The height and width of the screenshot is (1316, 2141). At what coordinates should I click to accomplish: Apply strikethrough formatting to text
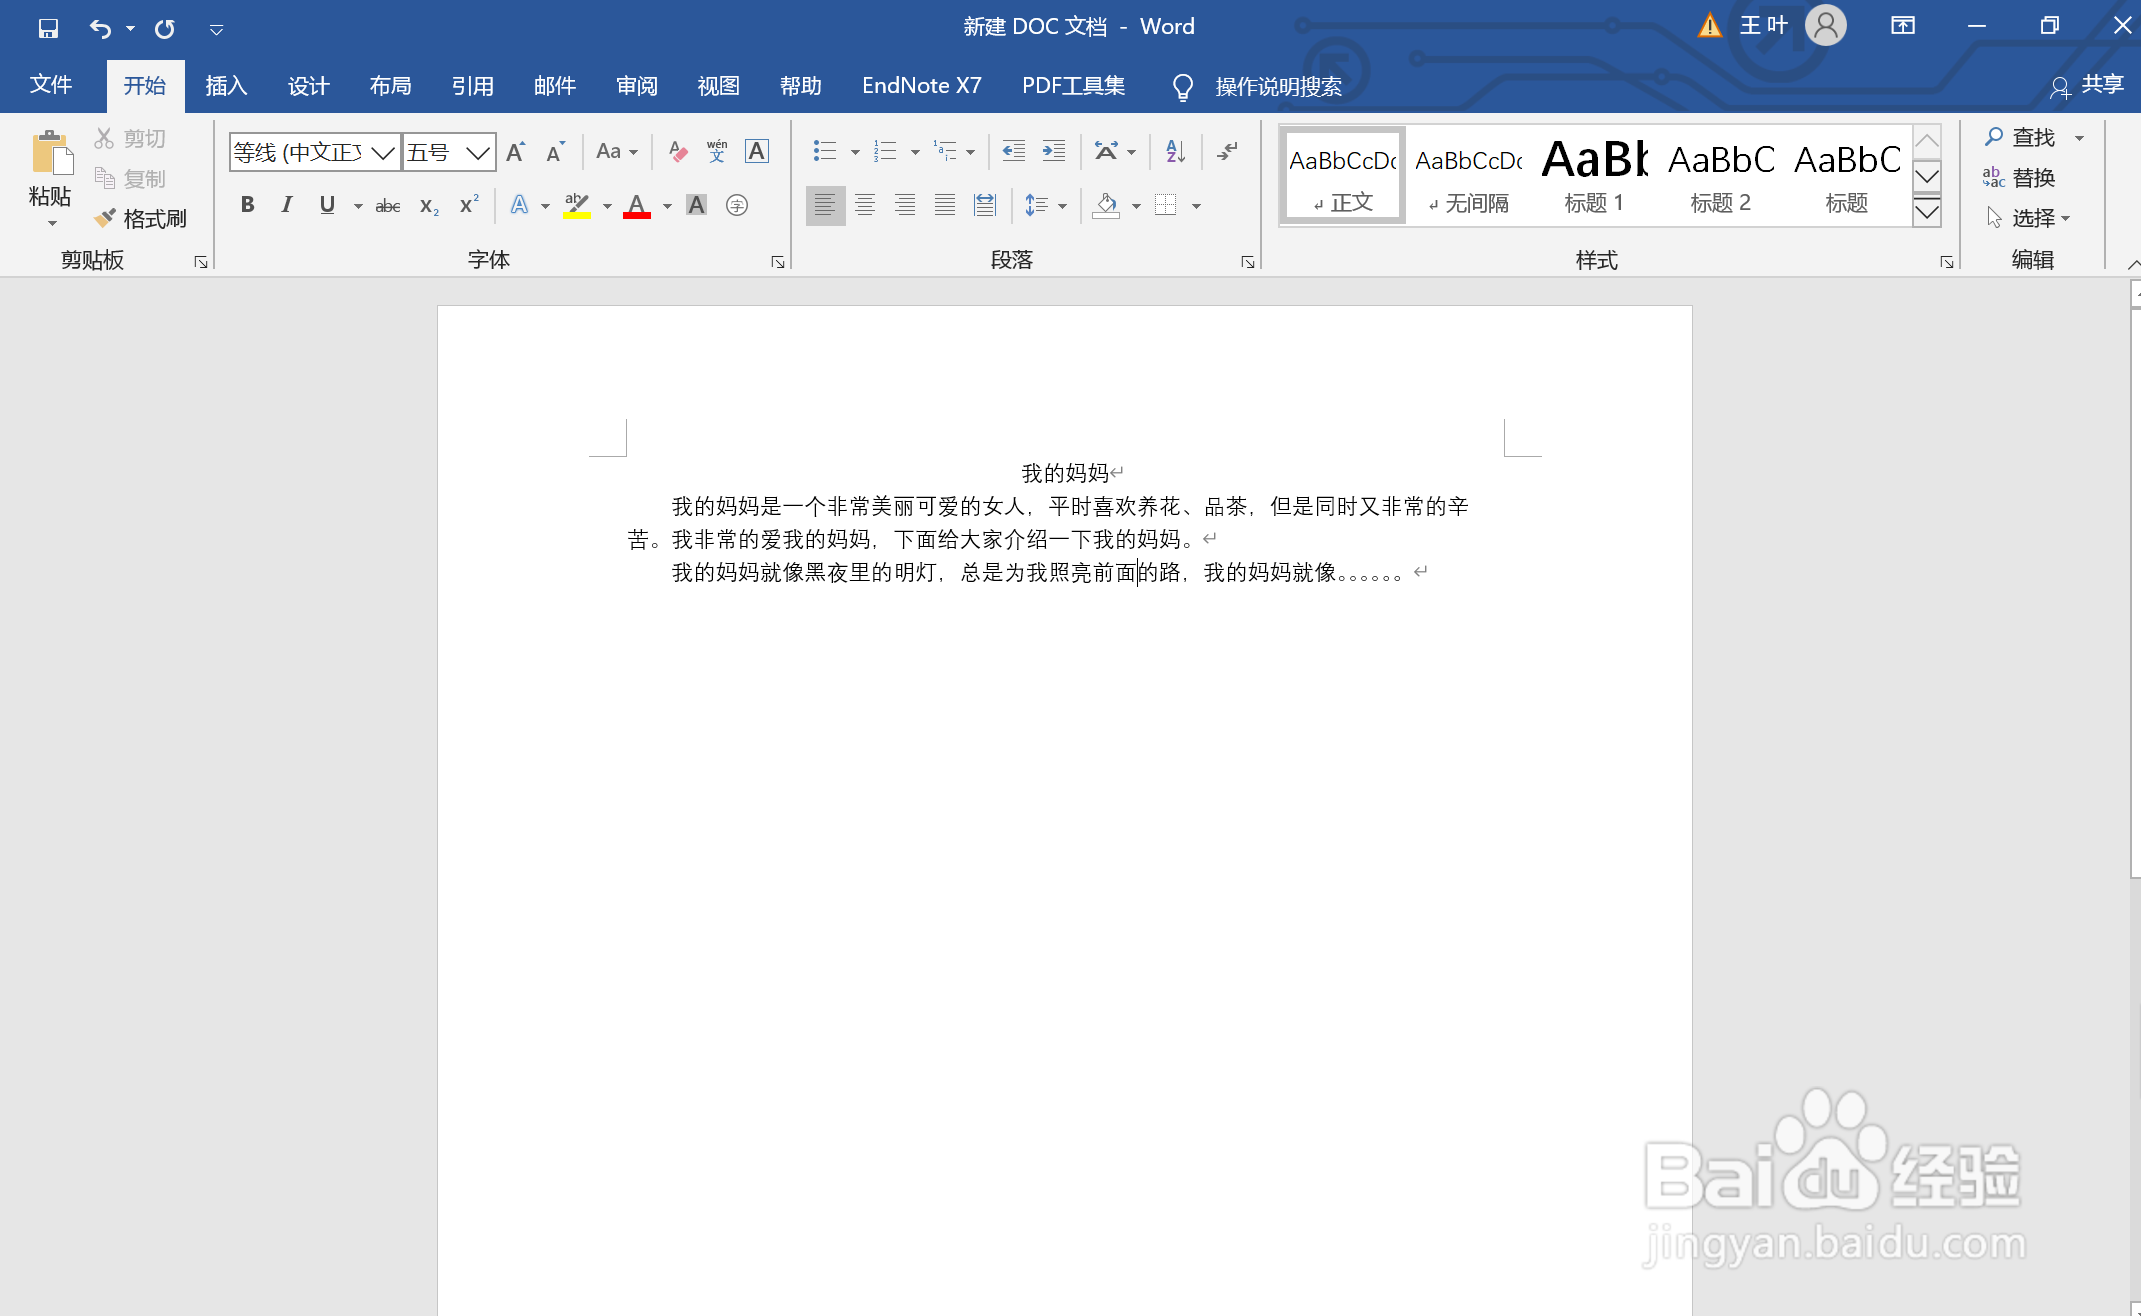coord(387,204)
